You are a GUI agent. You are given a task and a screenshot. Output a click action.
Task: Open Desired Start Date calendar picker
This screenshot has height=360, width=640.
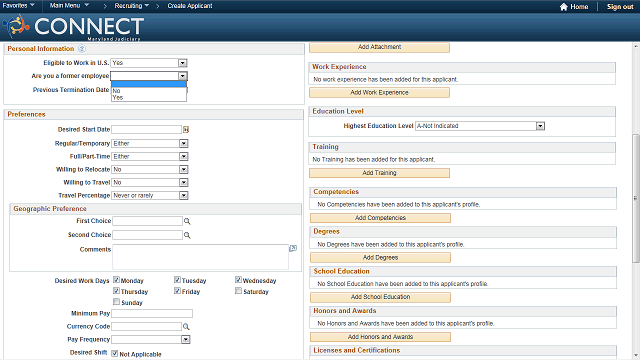coord(186,129)
